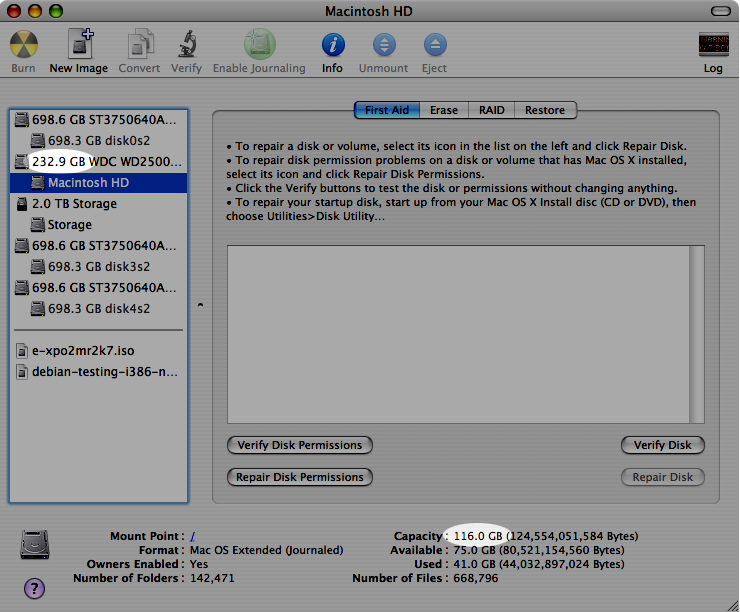The image size is (740, 612).
Task: Click the Capacity 116.0 GB value
Action: click(x=546, y=536)
